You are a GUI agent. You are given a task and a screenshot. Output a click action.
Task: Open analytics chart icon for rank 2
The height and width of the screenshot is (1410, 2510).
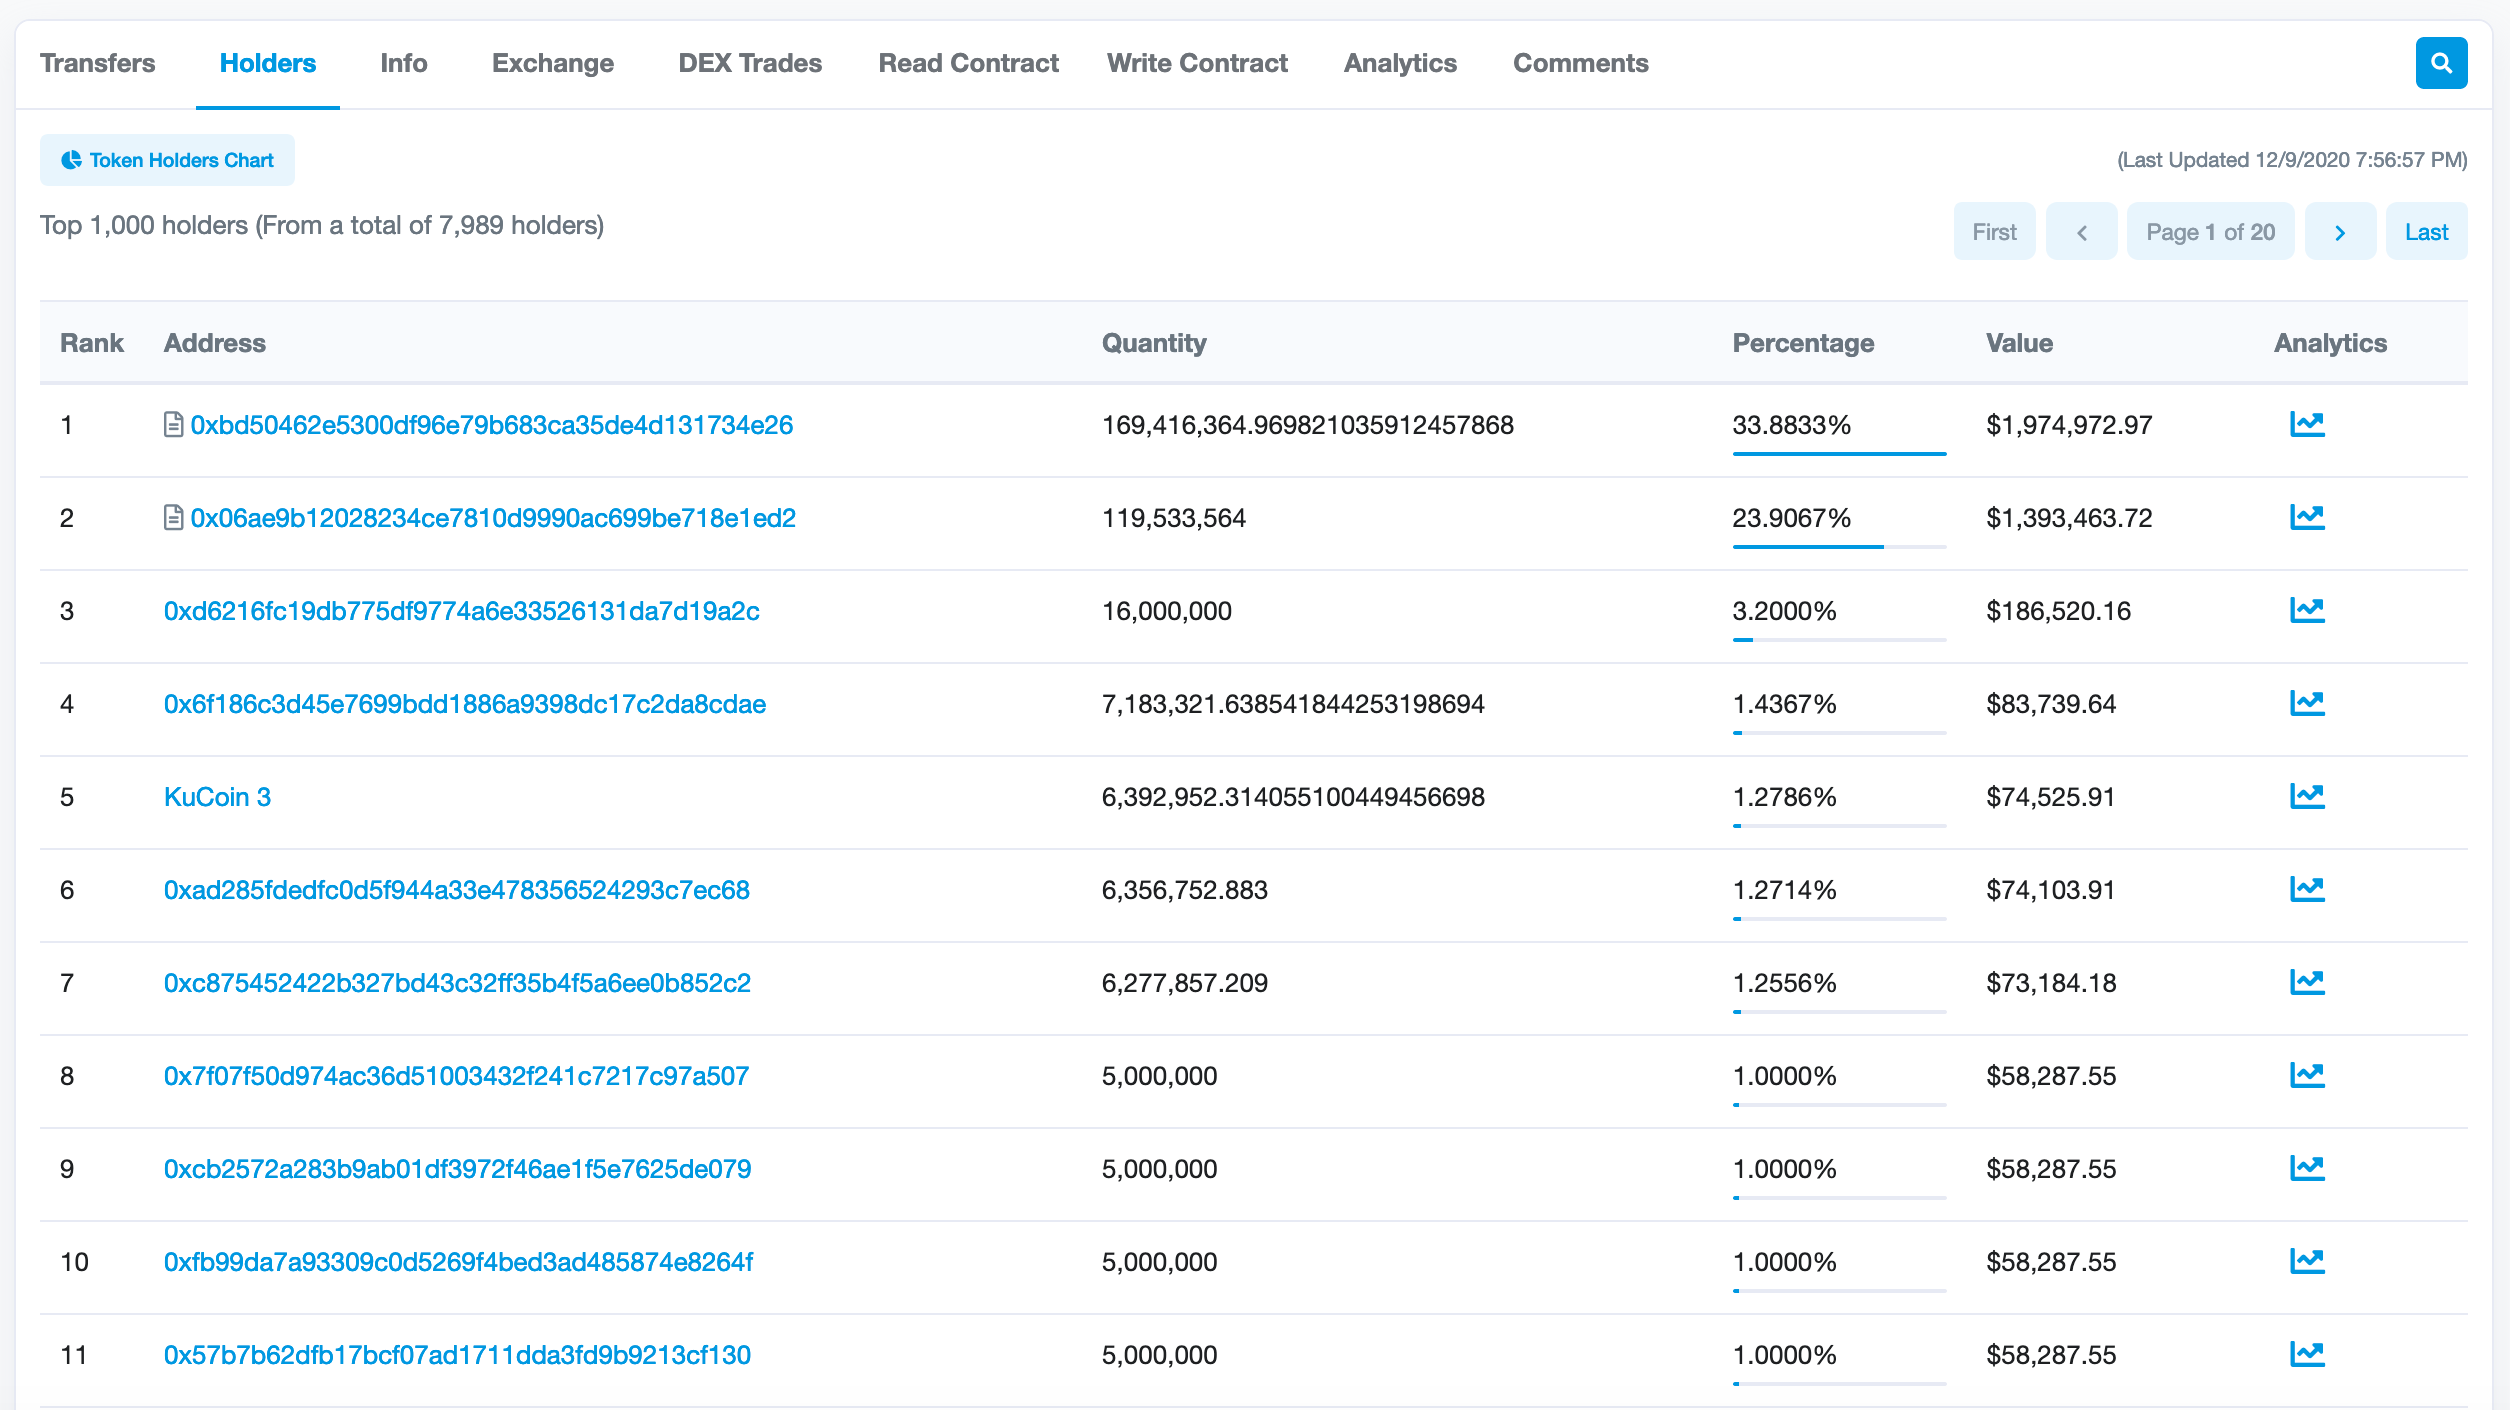(2307, 518)
